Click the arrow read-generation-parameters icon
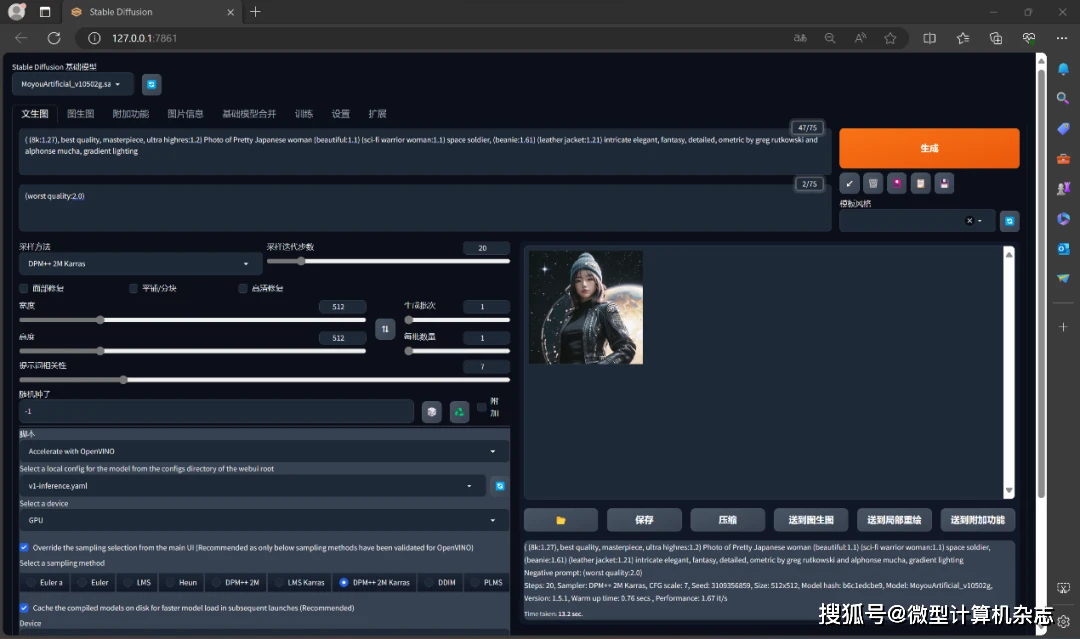Screen dimensions: 1080x639 [849, 183]
